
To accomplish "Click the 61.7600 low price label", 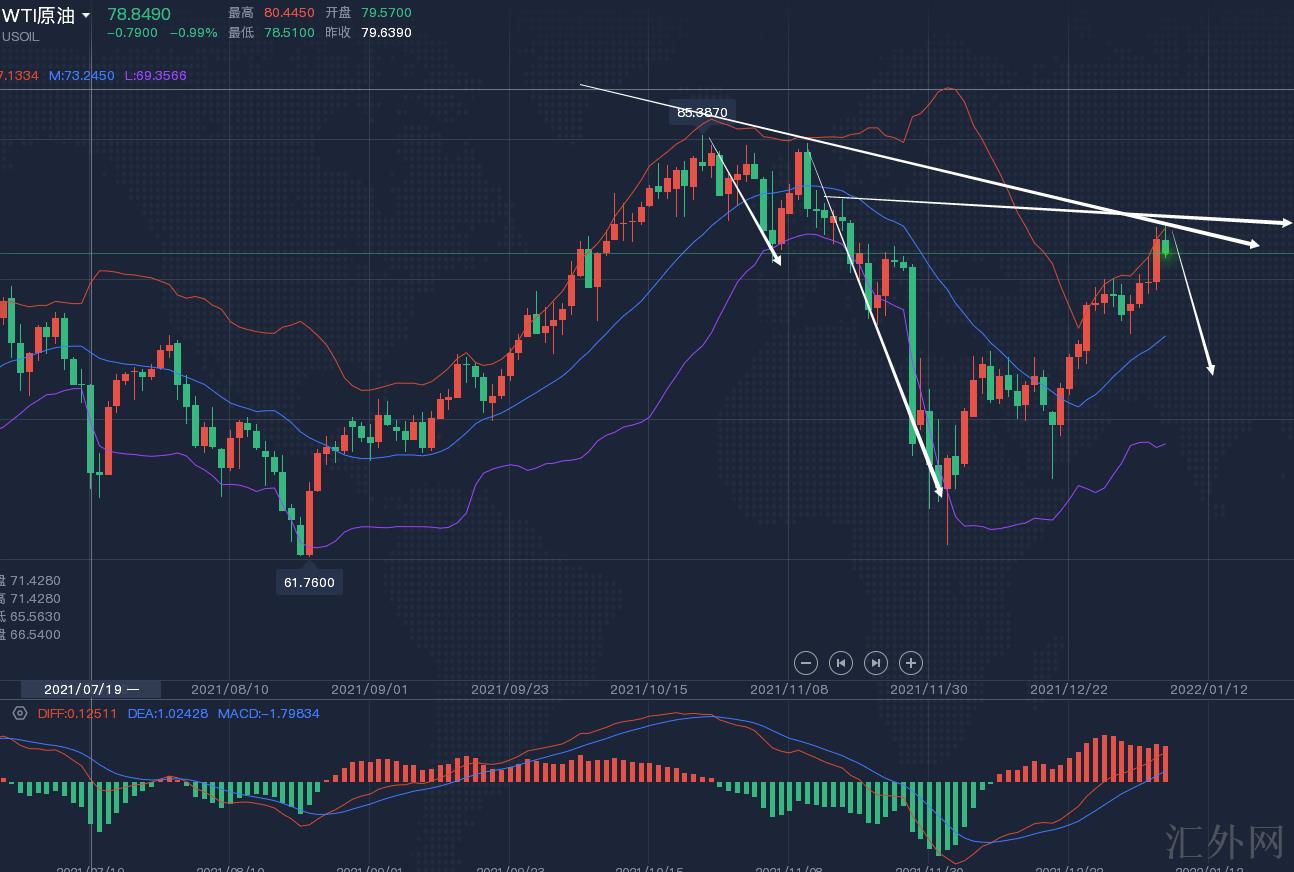I will click(309, 582).
